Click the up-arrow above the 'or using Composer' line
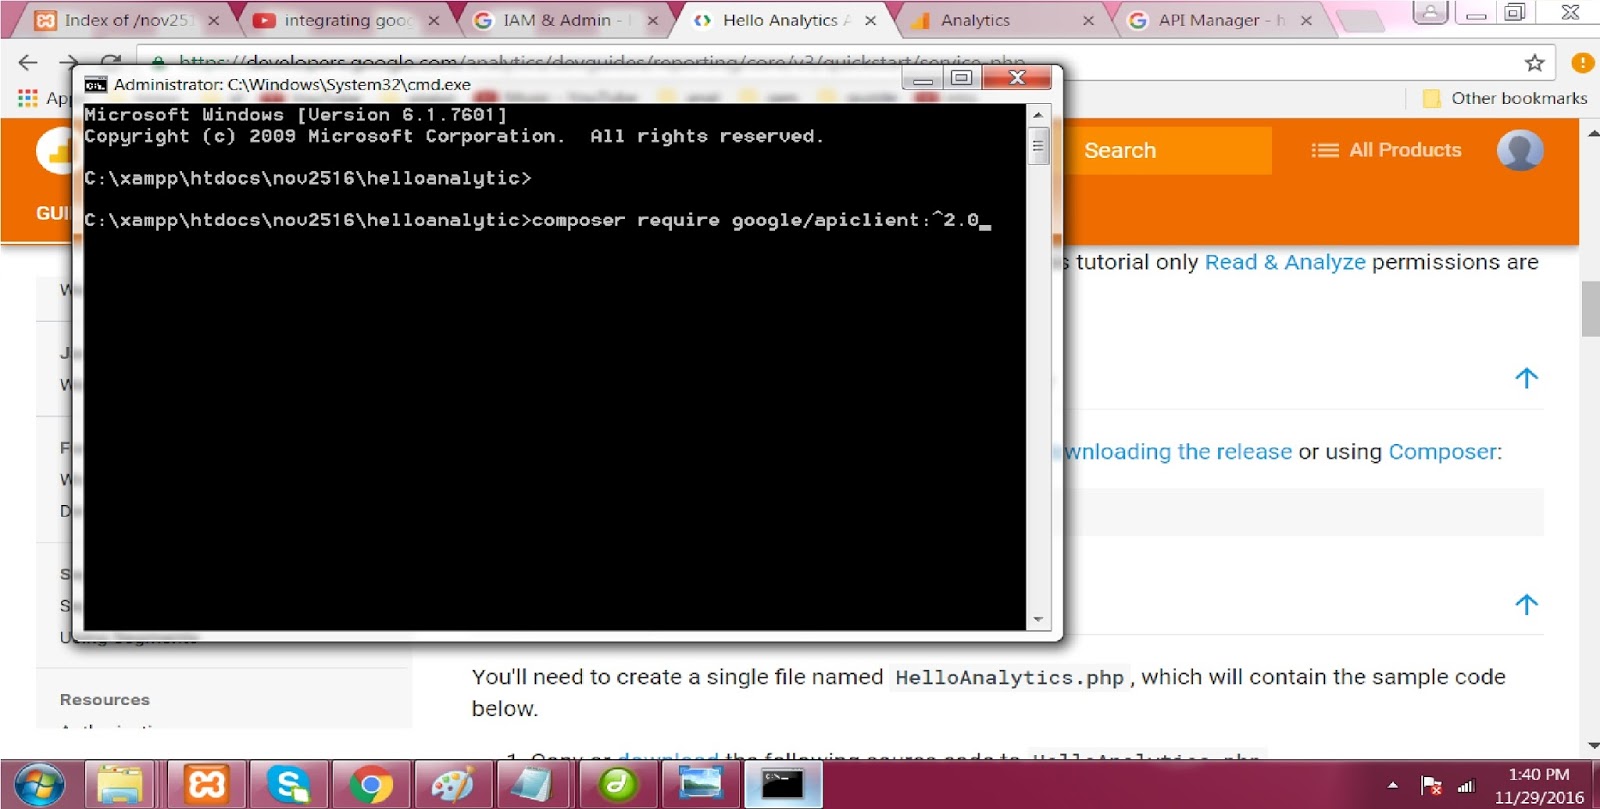The width and height of the screenshot is (1600, 809). tap(1526, 378)
